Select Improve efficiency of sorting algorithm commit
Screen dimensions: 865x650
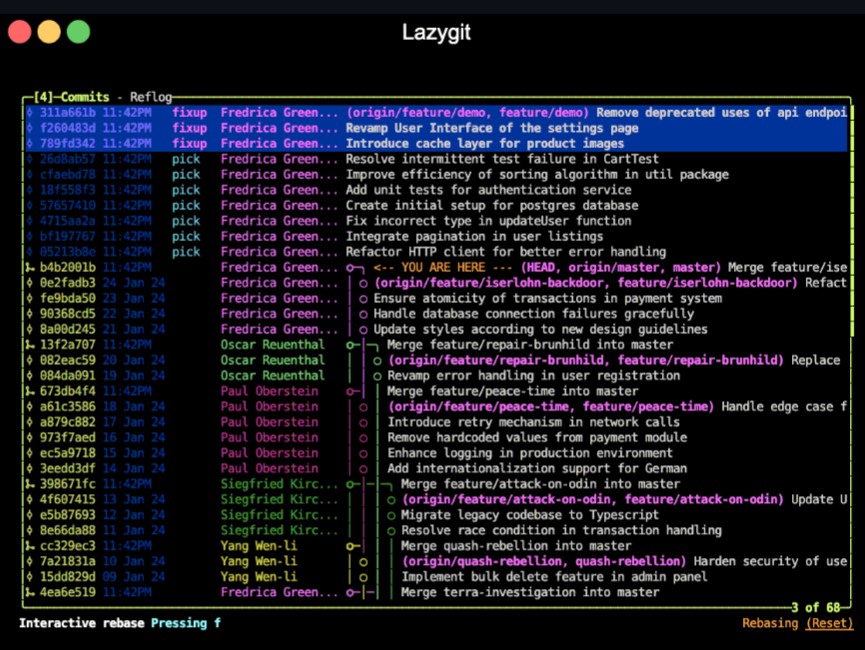point(436,174)
